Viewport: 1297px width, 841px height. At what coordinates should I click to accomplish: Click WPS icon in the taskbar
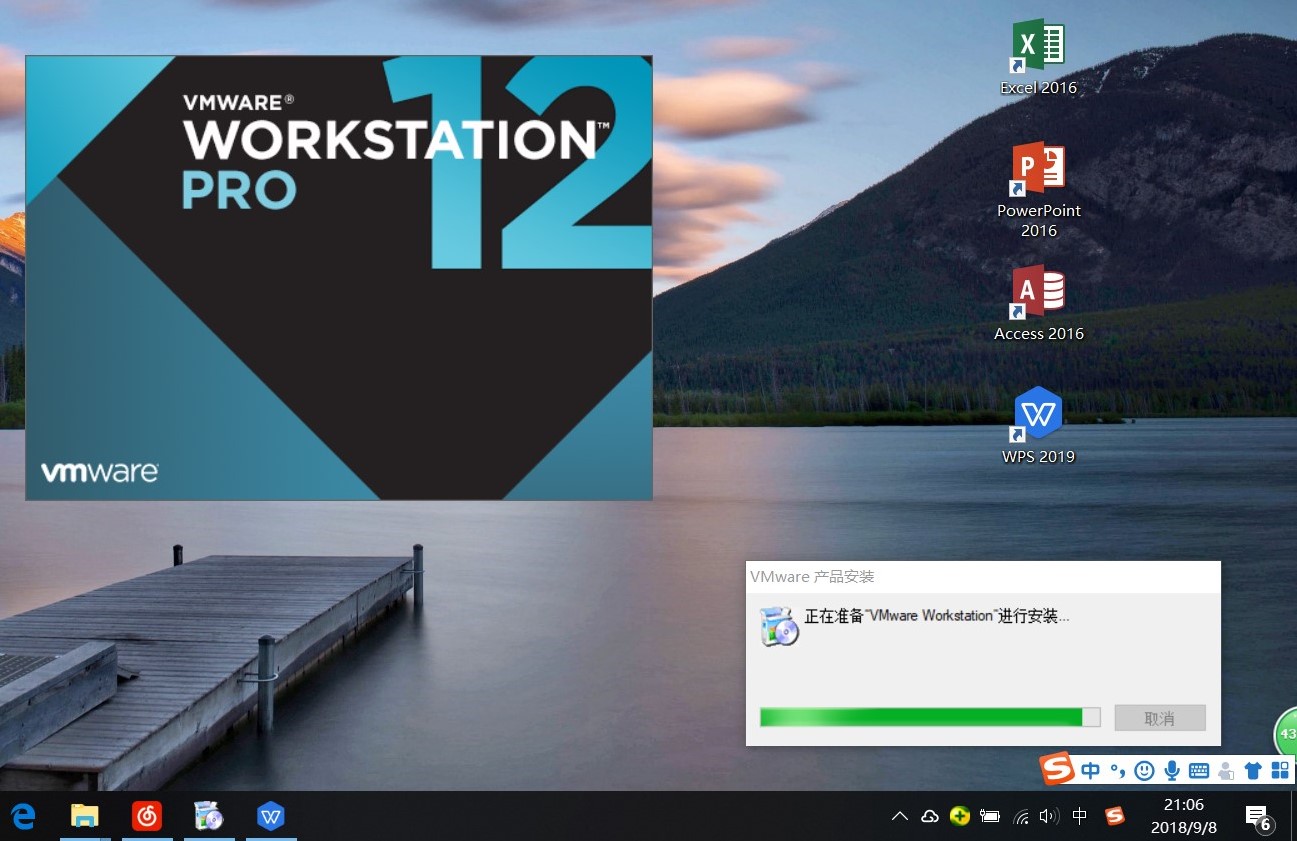[271, 816]
